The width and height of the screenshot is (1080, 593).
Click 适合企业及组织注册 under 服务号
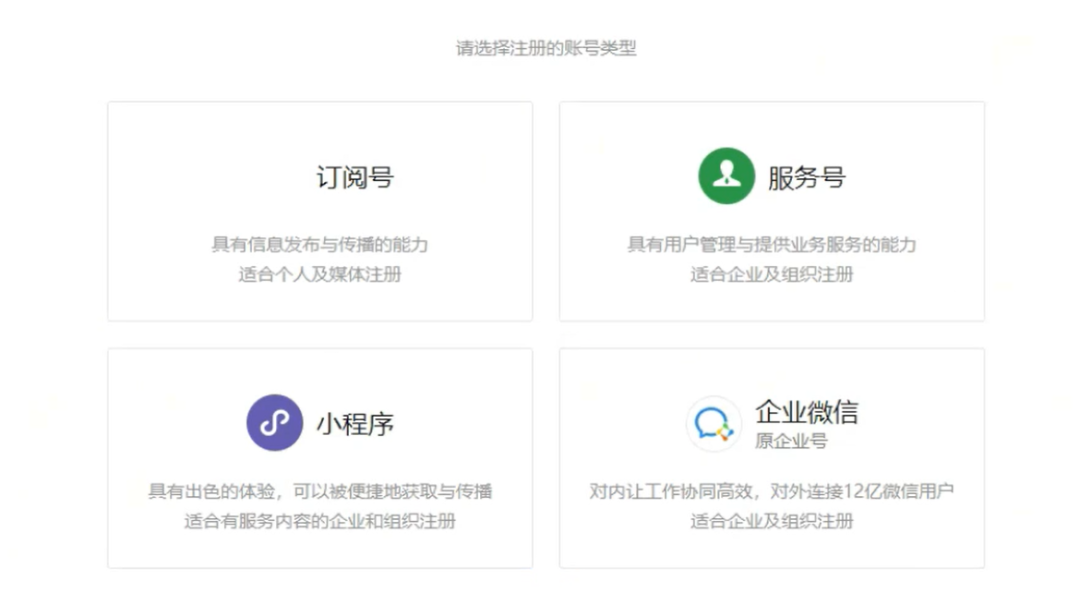[x=771, y=274]
